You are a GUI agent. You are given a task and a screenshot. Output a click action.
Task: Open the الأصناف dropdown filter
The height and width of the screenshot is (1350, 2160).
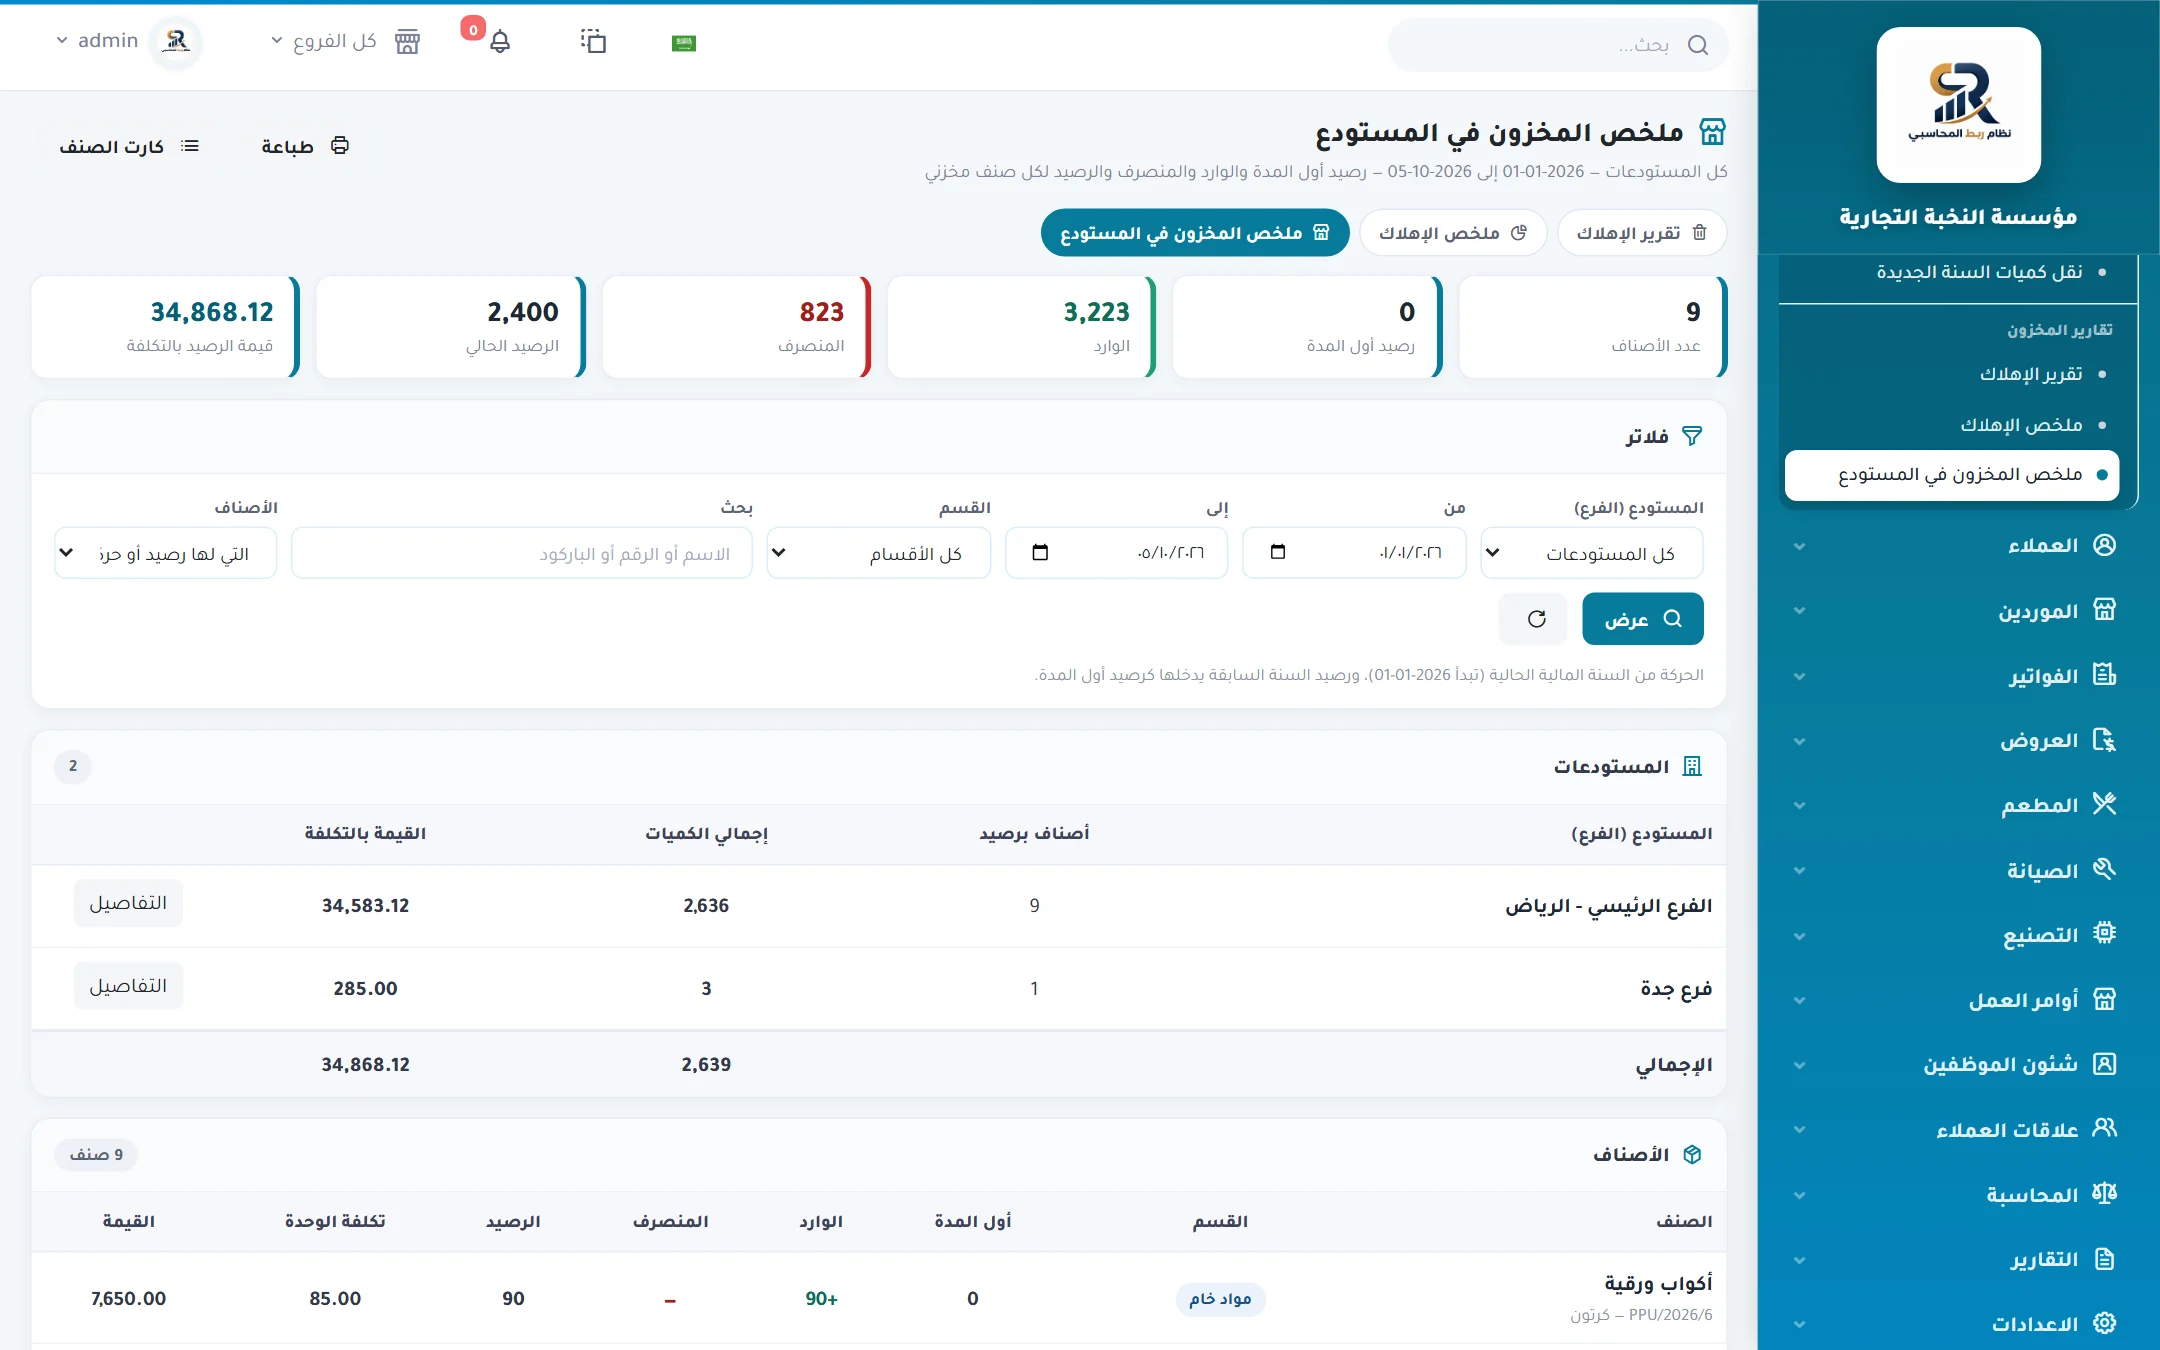[165, 553]
